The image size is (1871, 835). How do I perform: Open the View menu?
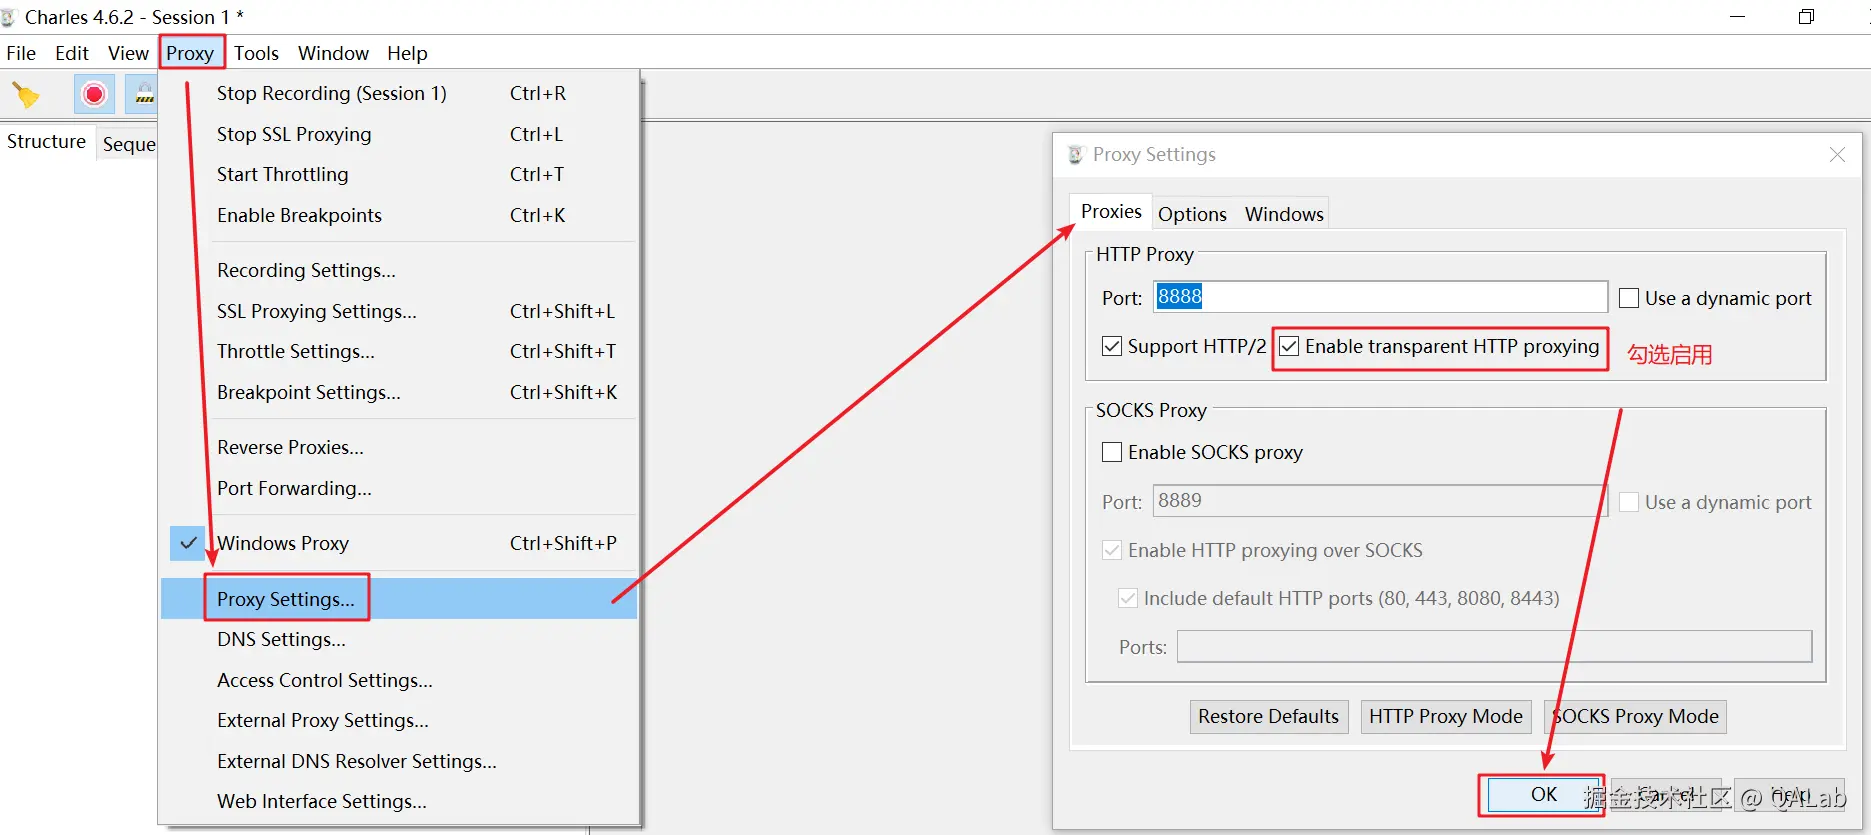[x=128, y=53]
